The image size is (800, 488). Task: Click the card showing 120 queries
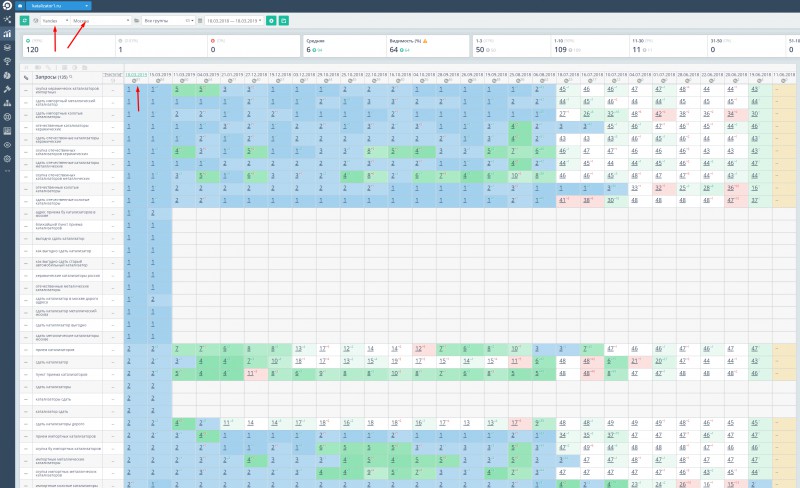click(x=69, y=45)
